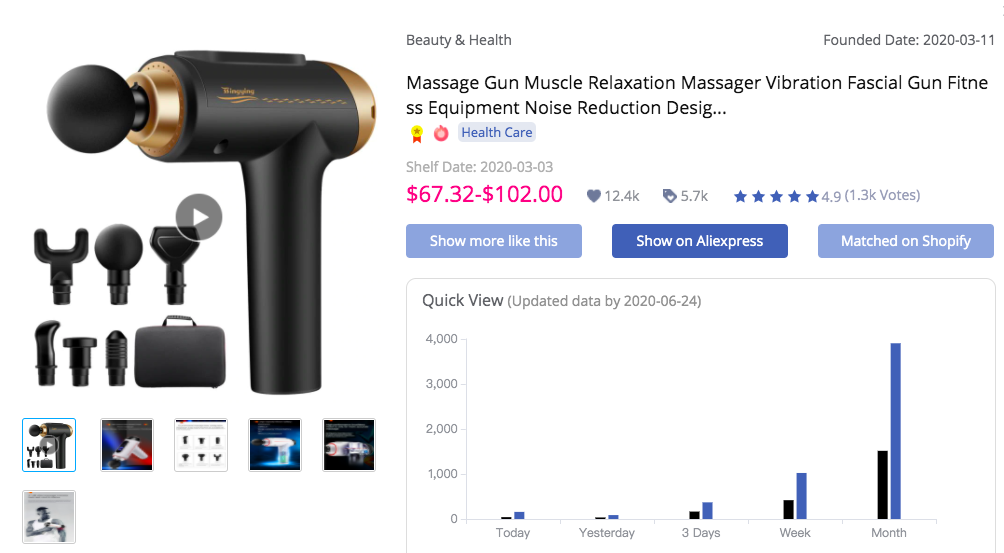Select the man using massager thumbnail
Image resolution: width=1004 pixels, height=553 pixels.
[x=49, y=517]
